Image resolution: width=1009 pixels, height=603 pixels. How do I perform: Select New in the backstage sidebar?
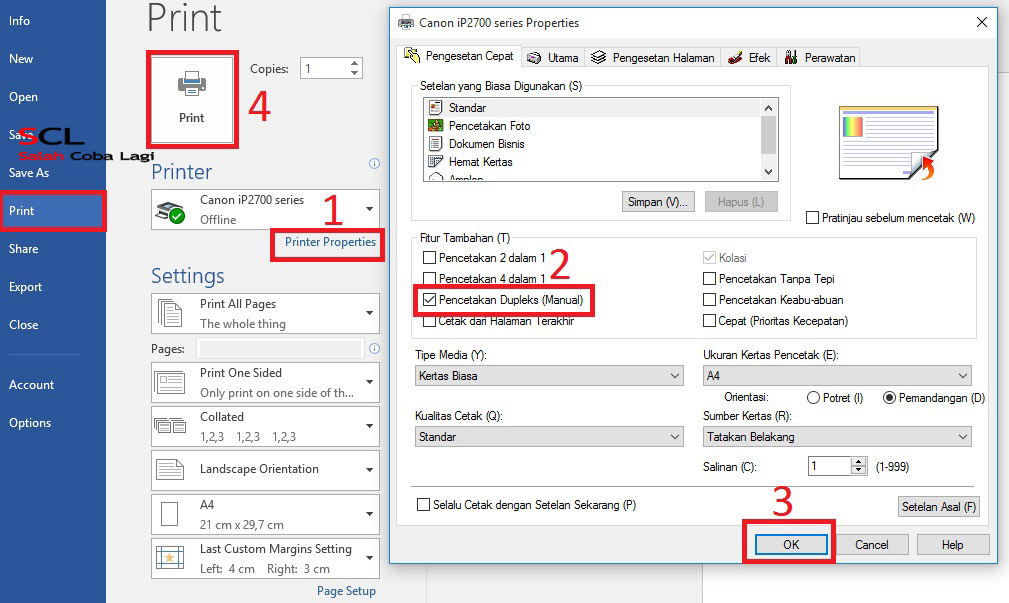pos(21,59)
